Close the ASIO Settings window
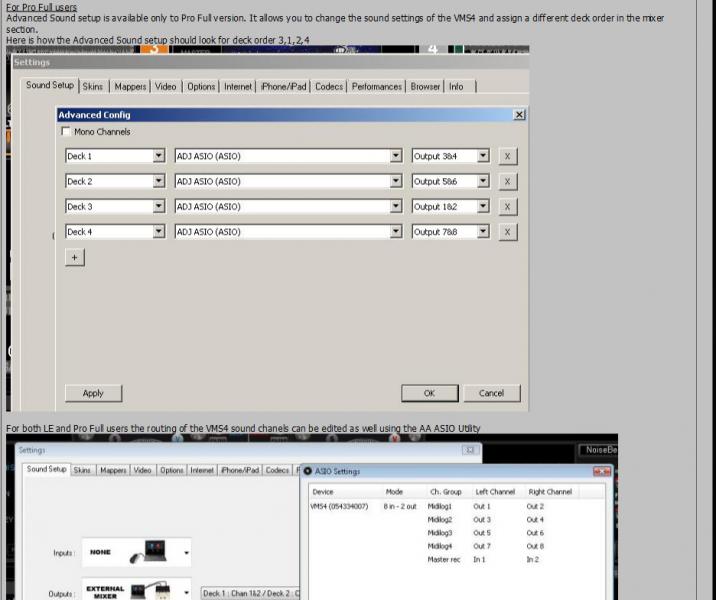The height and width of the screenshot is (600, 716). pyautogui.click(x=602, y=471)
